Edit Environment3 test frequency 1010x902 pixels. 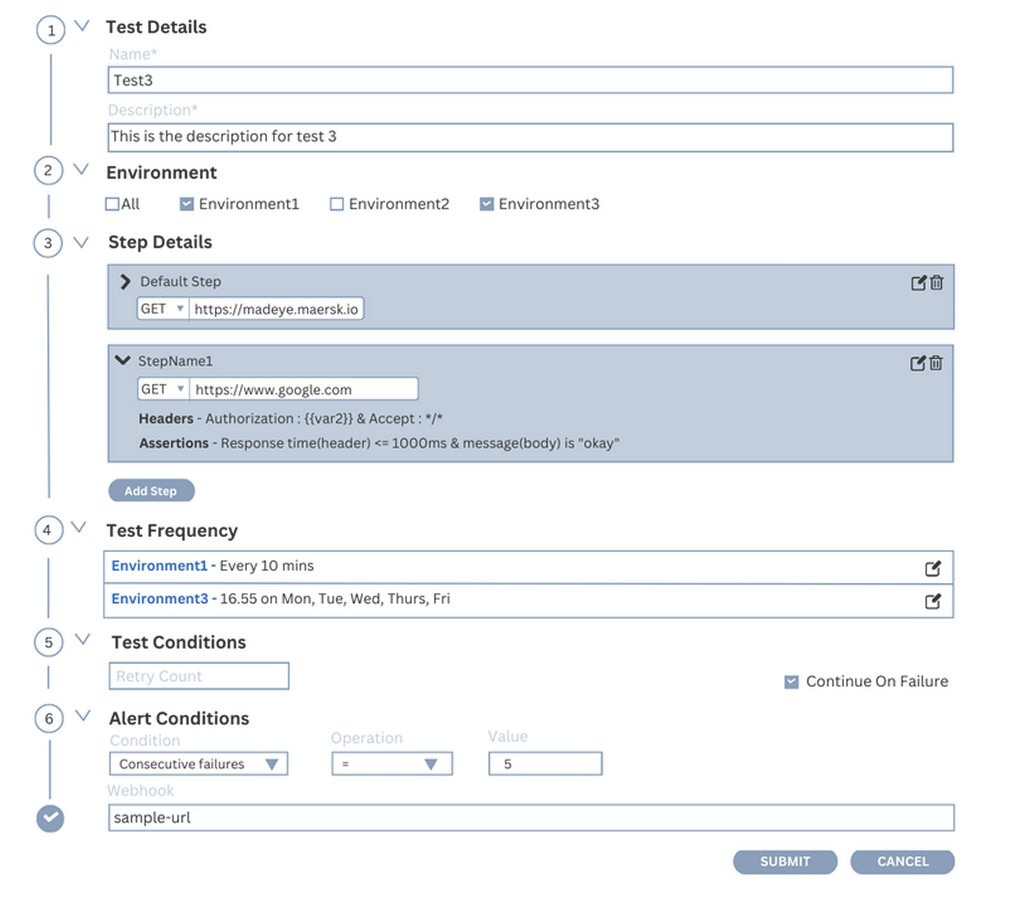click(932, 602)
